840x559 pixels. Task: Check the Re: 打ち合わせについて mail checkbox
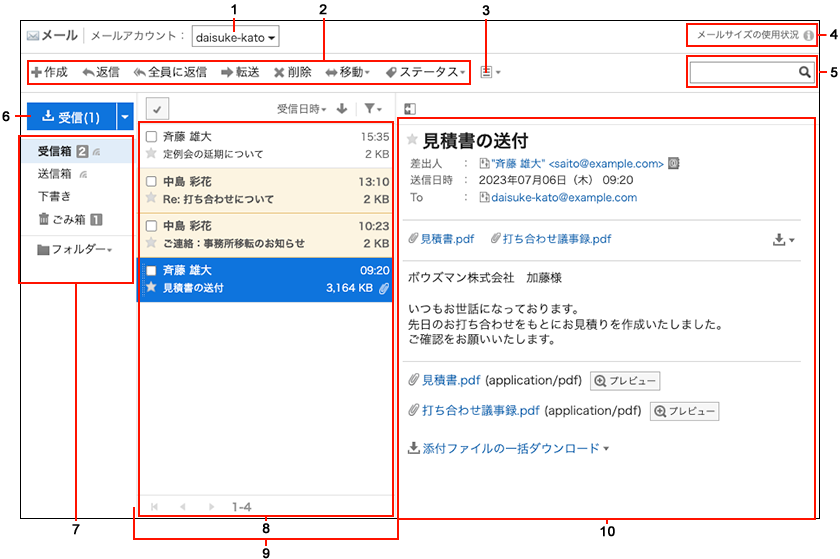pyautogui.click(x=152, y=181)
